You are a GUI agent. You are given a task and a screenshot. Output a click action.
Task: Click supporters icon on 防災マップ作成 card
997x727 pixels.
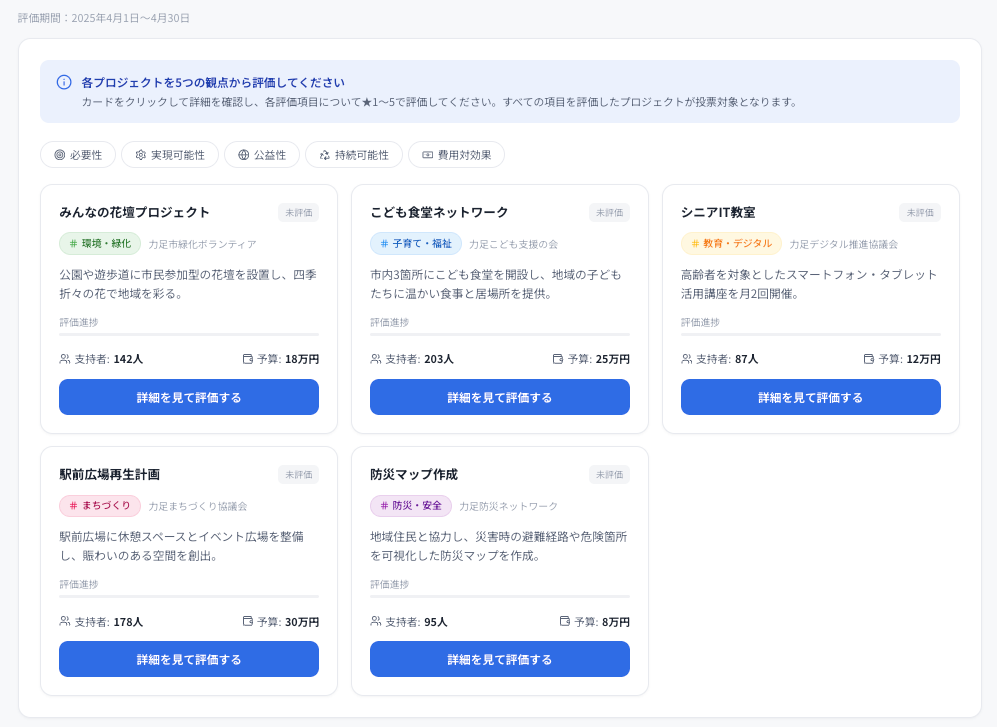(x=376, y=621)
